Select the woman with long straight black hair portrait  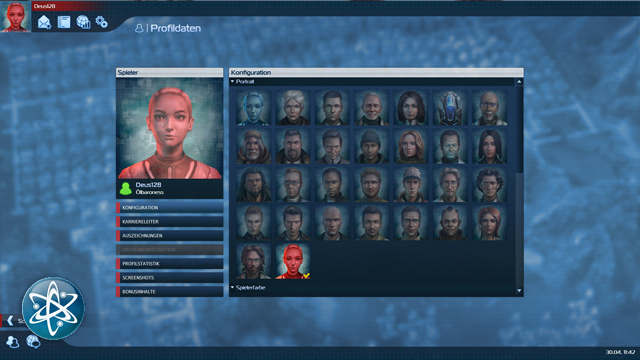[489, 146]
